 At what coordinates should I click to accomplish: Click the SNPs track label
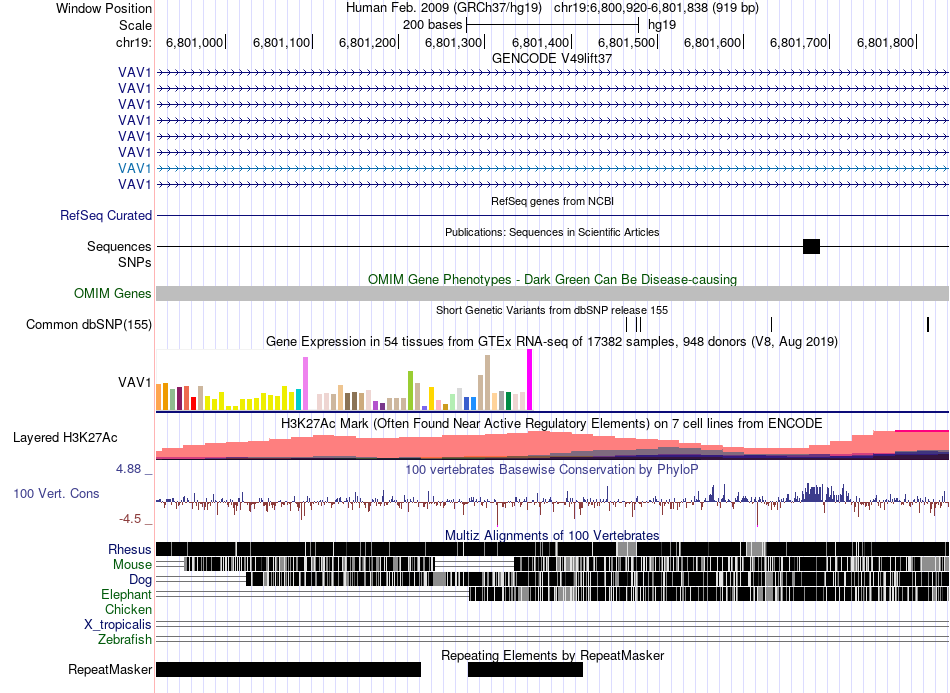[x=135, y=262]
